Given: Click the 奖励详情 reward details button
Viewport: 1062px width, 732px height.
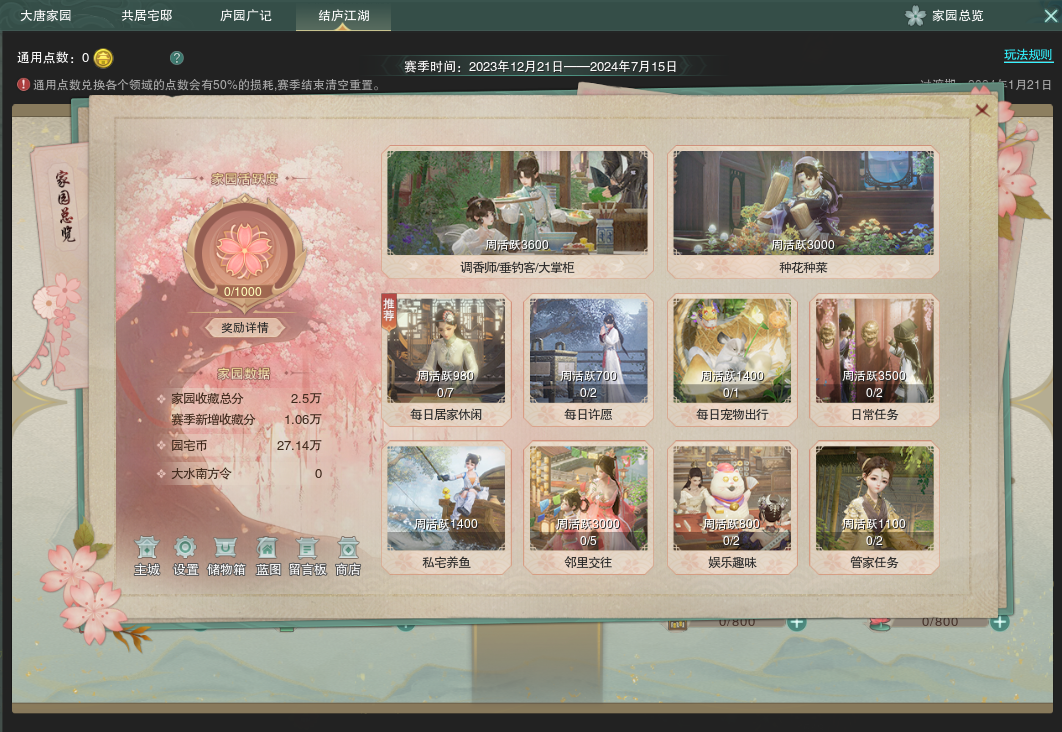Looking at the screenshot, I should (245, 328).
